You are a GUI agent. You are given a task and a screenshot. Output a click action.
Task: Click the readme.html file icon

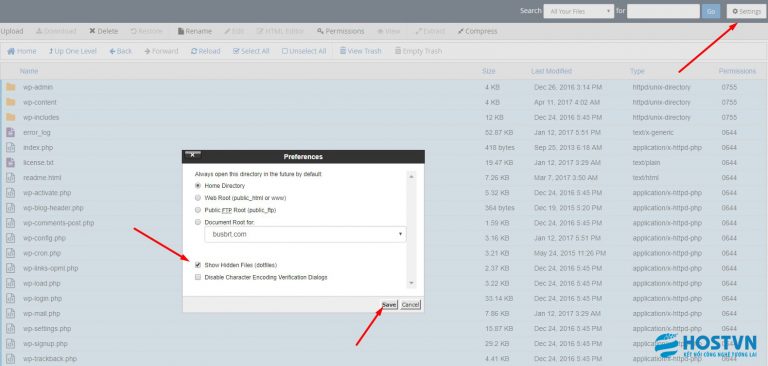tap(11, 178)
